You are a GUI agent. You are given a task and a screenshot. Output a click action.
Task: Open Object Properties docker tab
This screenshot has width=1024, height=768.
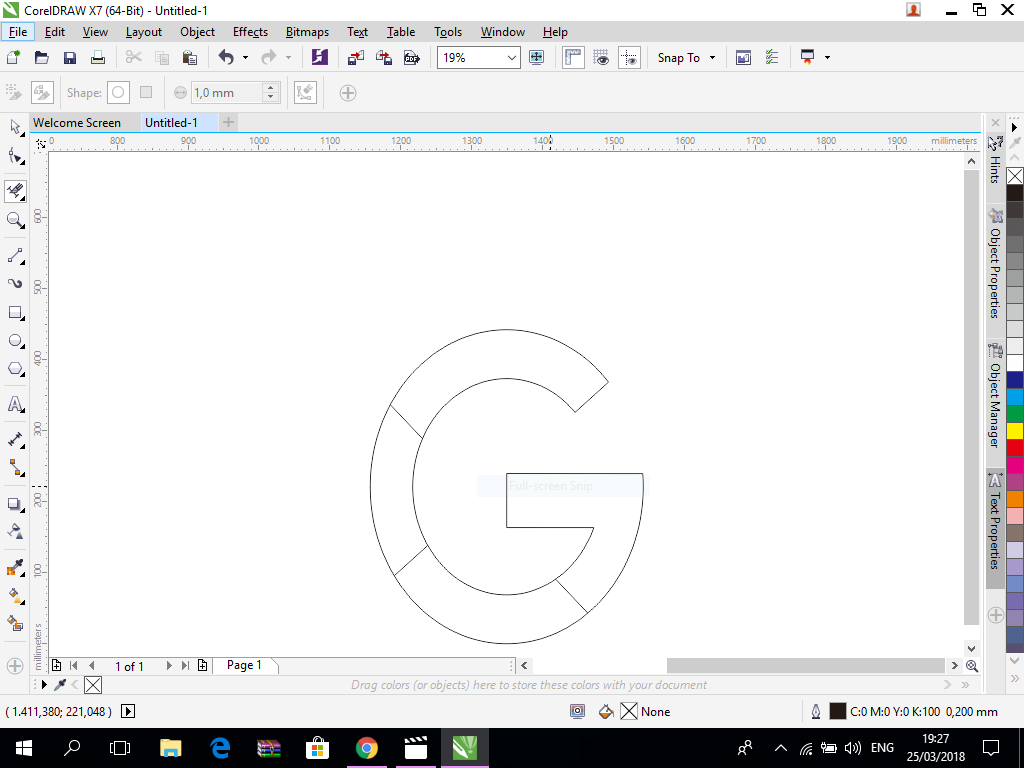995,264
